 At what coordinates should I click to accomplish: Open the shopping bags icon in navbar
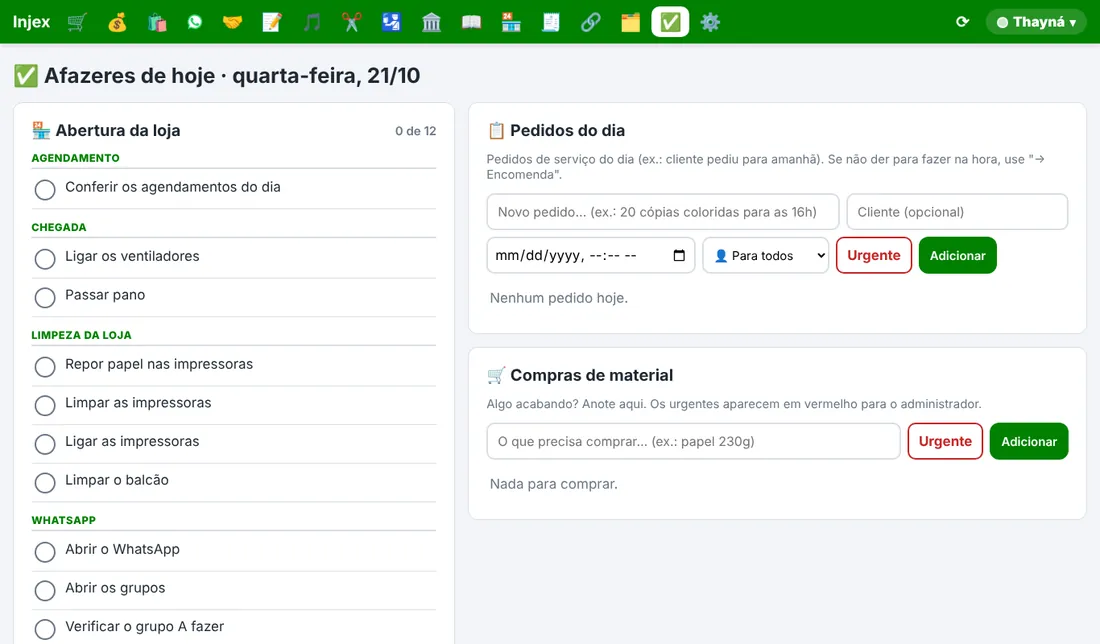[x=157, y=22]
